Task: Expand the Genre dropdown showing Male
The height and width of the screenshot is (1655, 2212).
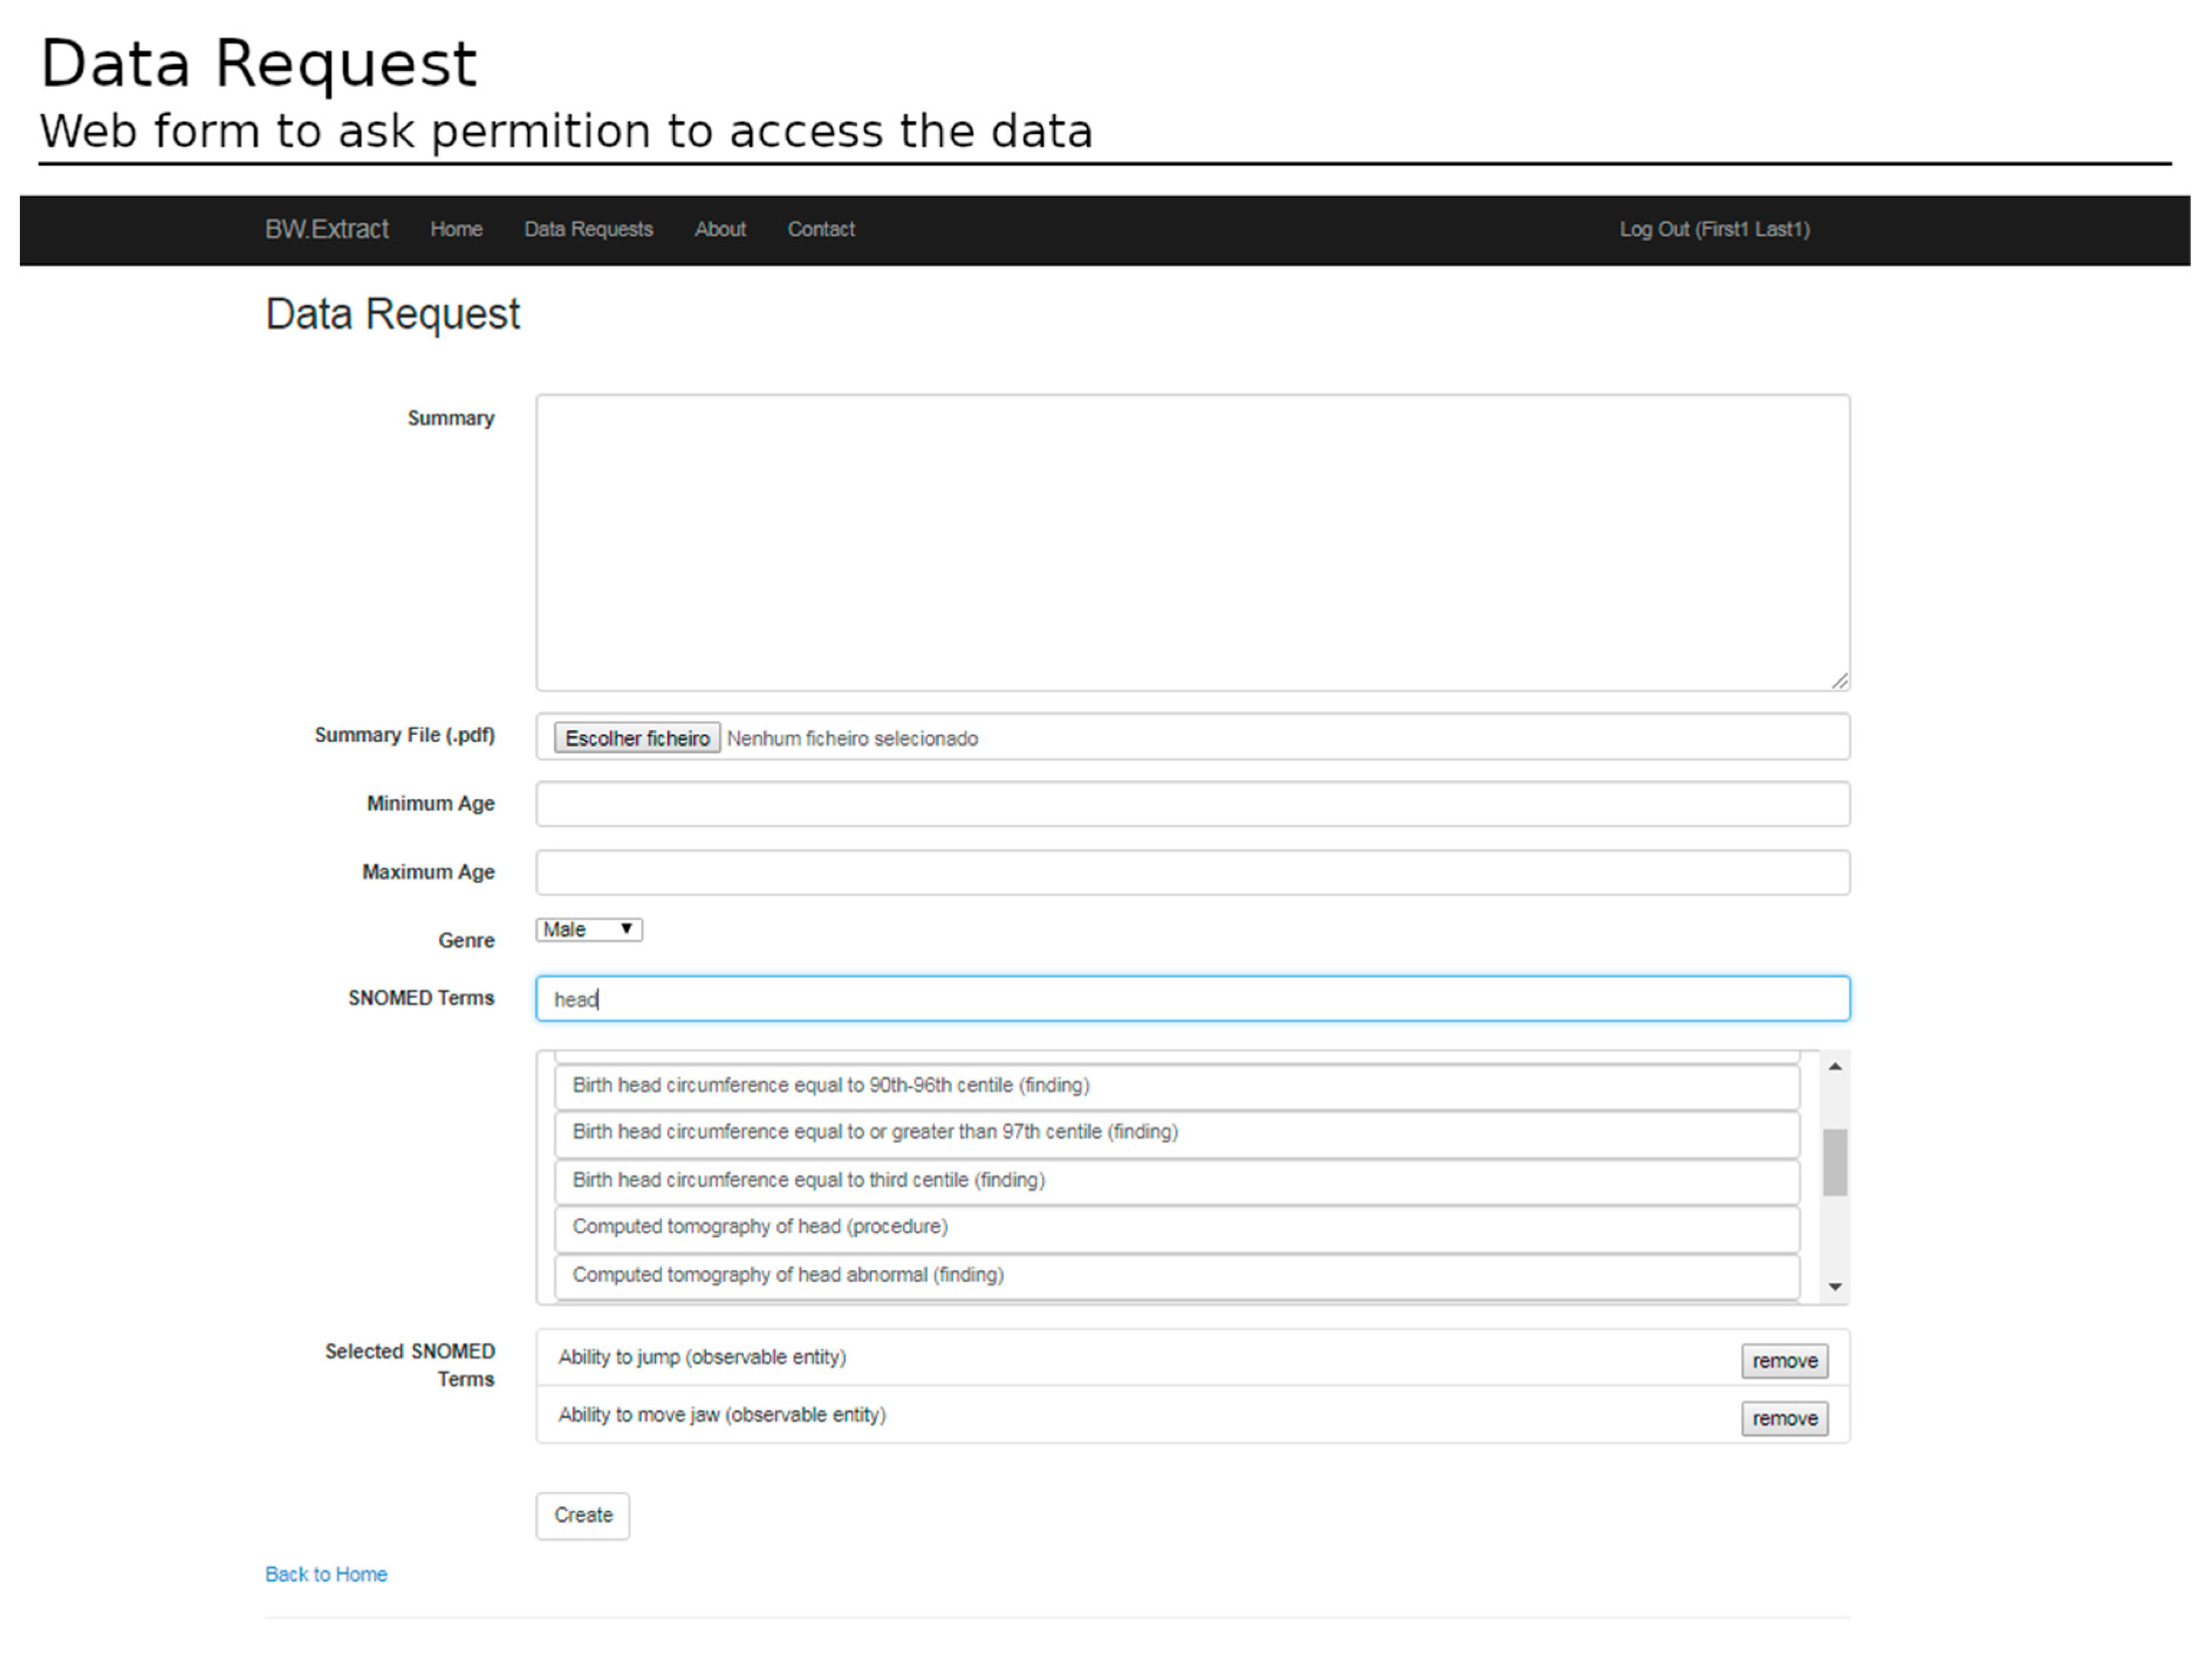Action: click(588, 929)
